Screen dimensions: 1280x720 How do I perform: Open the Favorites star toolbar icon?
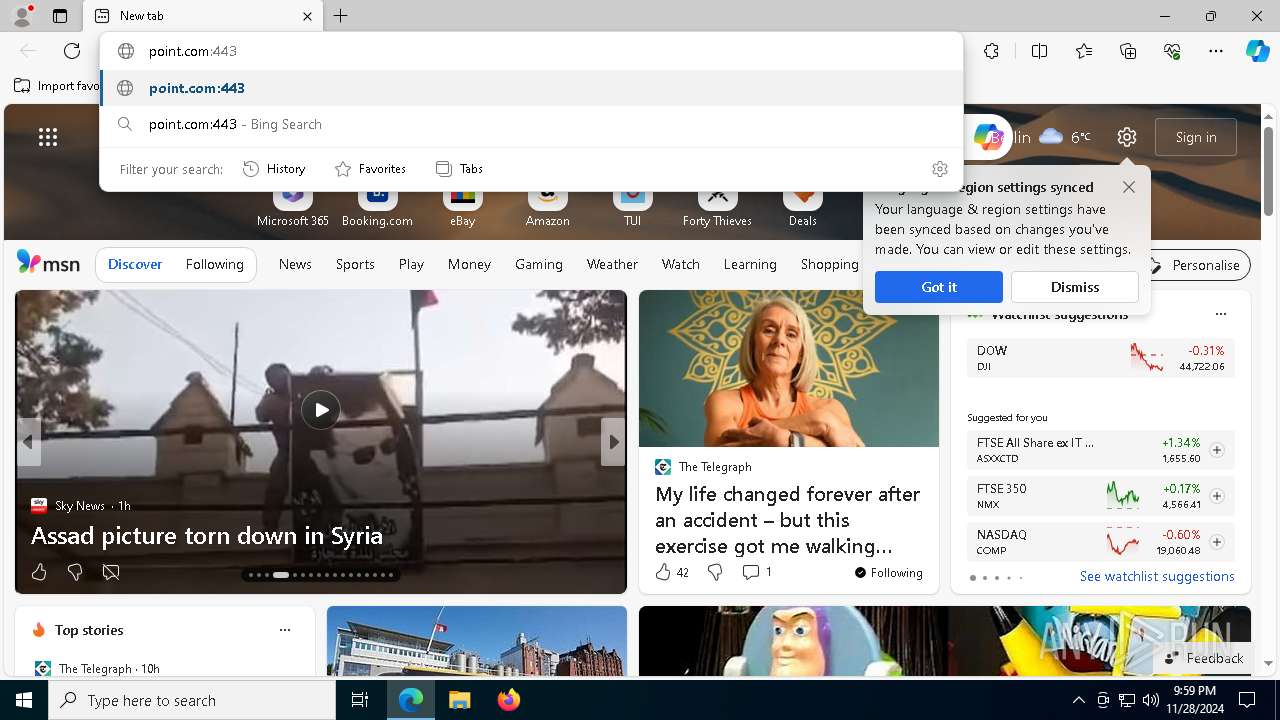click(1084, 51)
